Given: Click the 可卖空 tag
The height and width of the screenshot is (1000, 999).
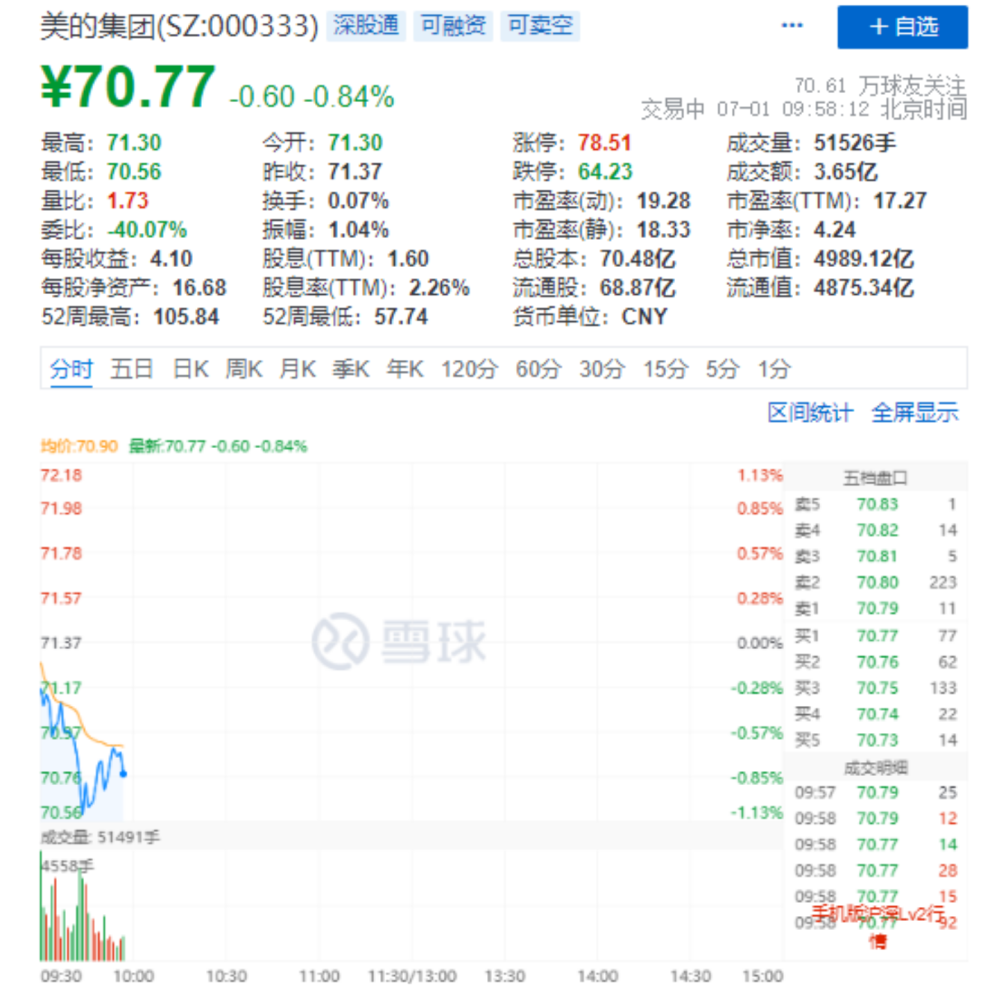Looking at the screenshot, I should (540, 26).
